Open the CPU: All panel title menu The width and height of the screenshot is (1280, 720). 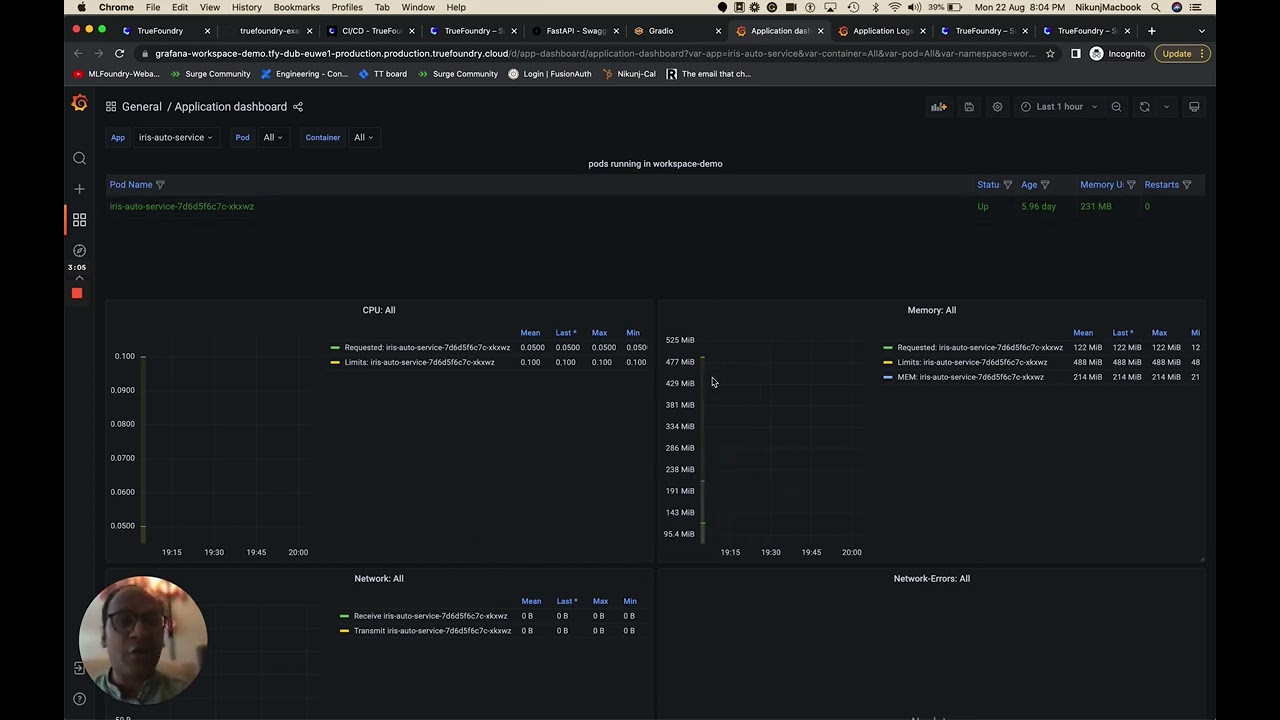click(379, 310)
